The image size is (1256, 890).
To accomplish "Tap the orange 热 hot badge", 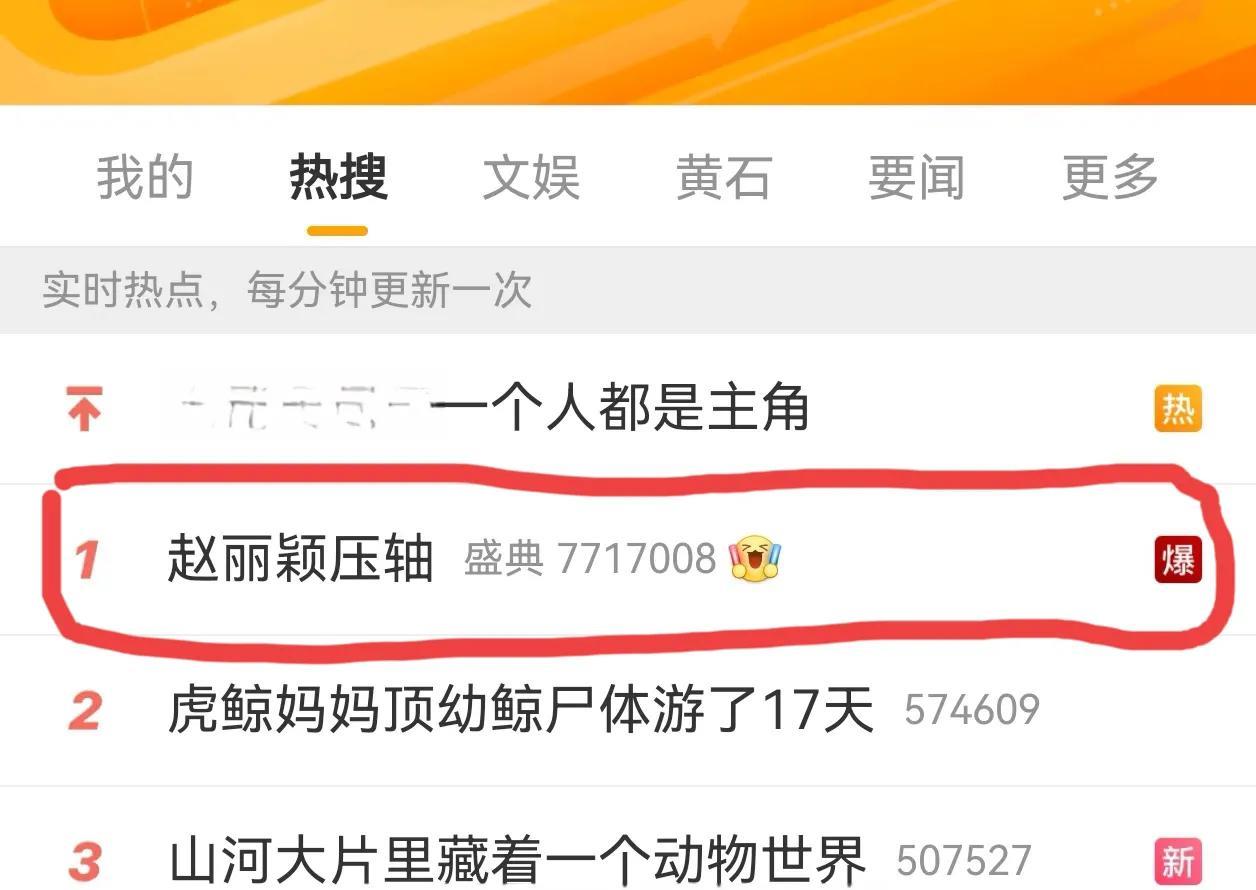I will pos(1178,409).
